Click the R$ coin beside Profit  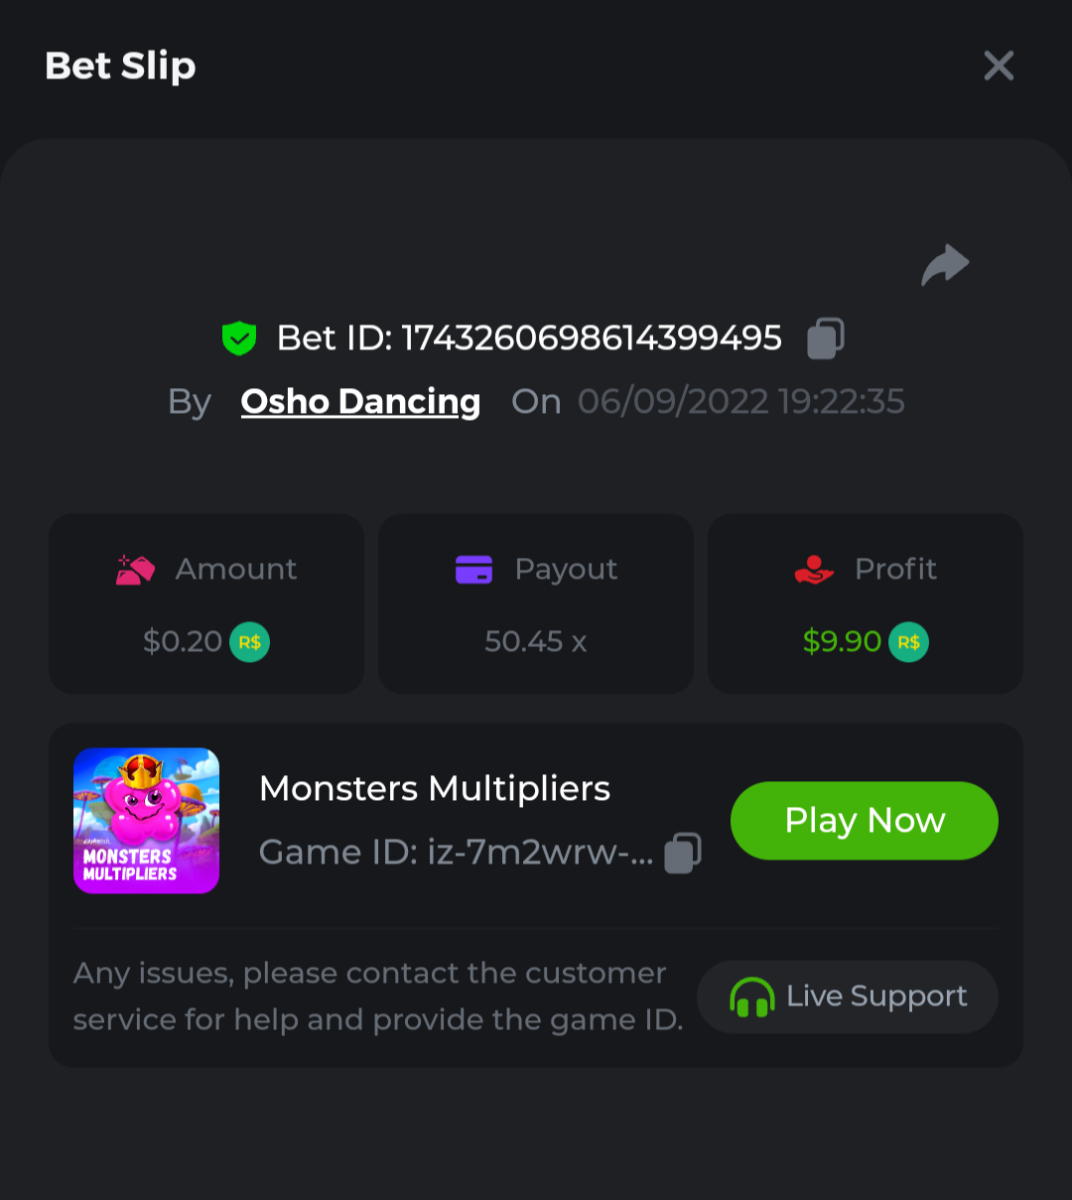click(x=909, y=642)
